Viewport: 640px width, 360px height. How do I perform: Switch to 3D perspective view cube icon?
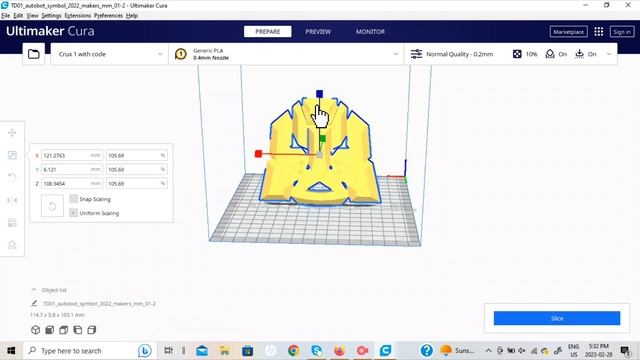(36, 330)
